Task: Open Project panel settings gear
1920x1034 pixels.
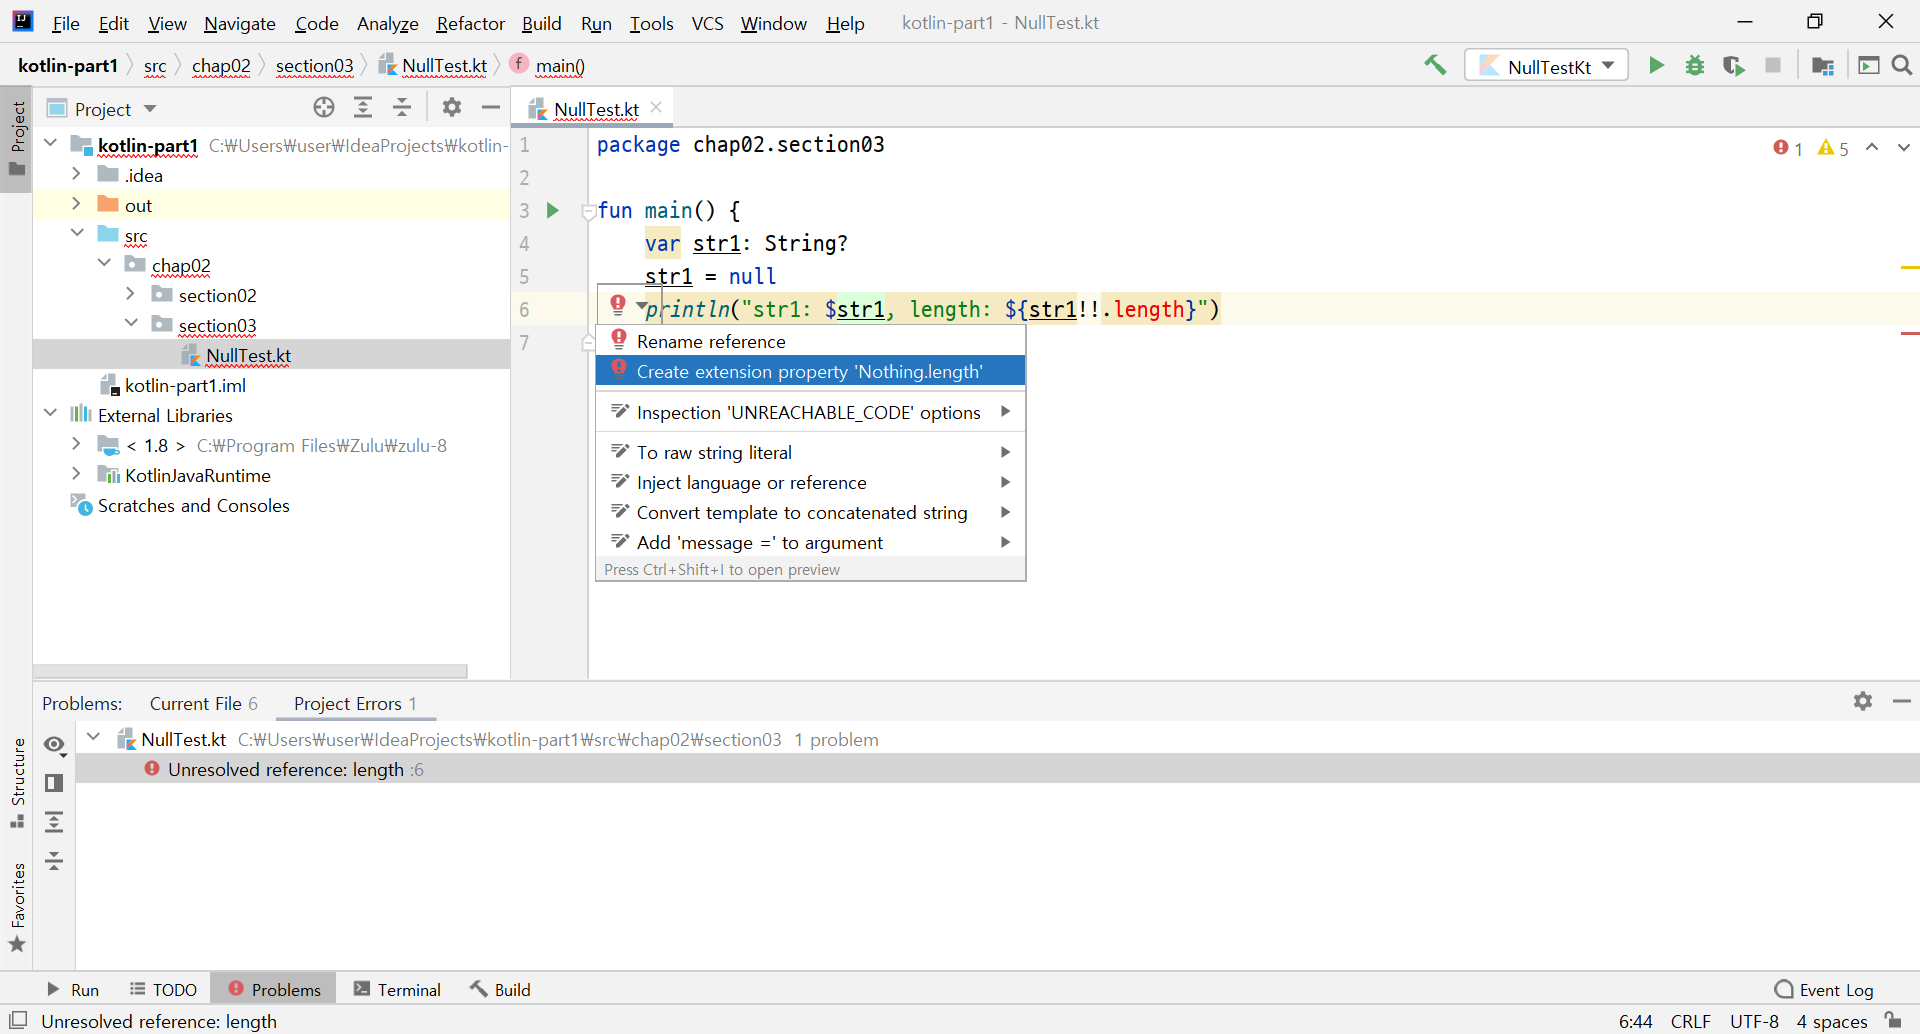Action: click(452, 107)
